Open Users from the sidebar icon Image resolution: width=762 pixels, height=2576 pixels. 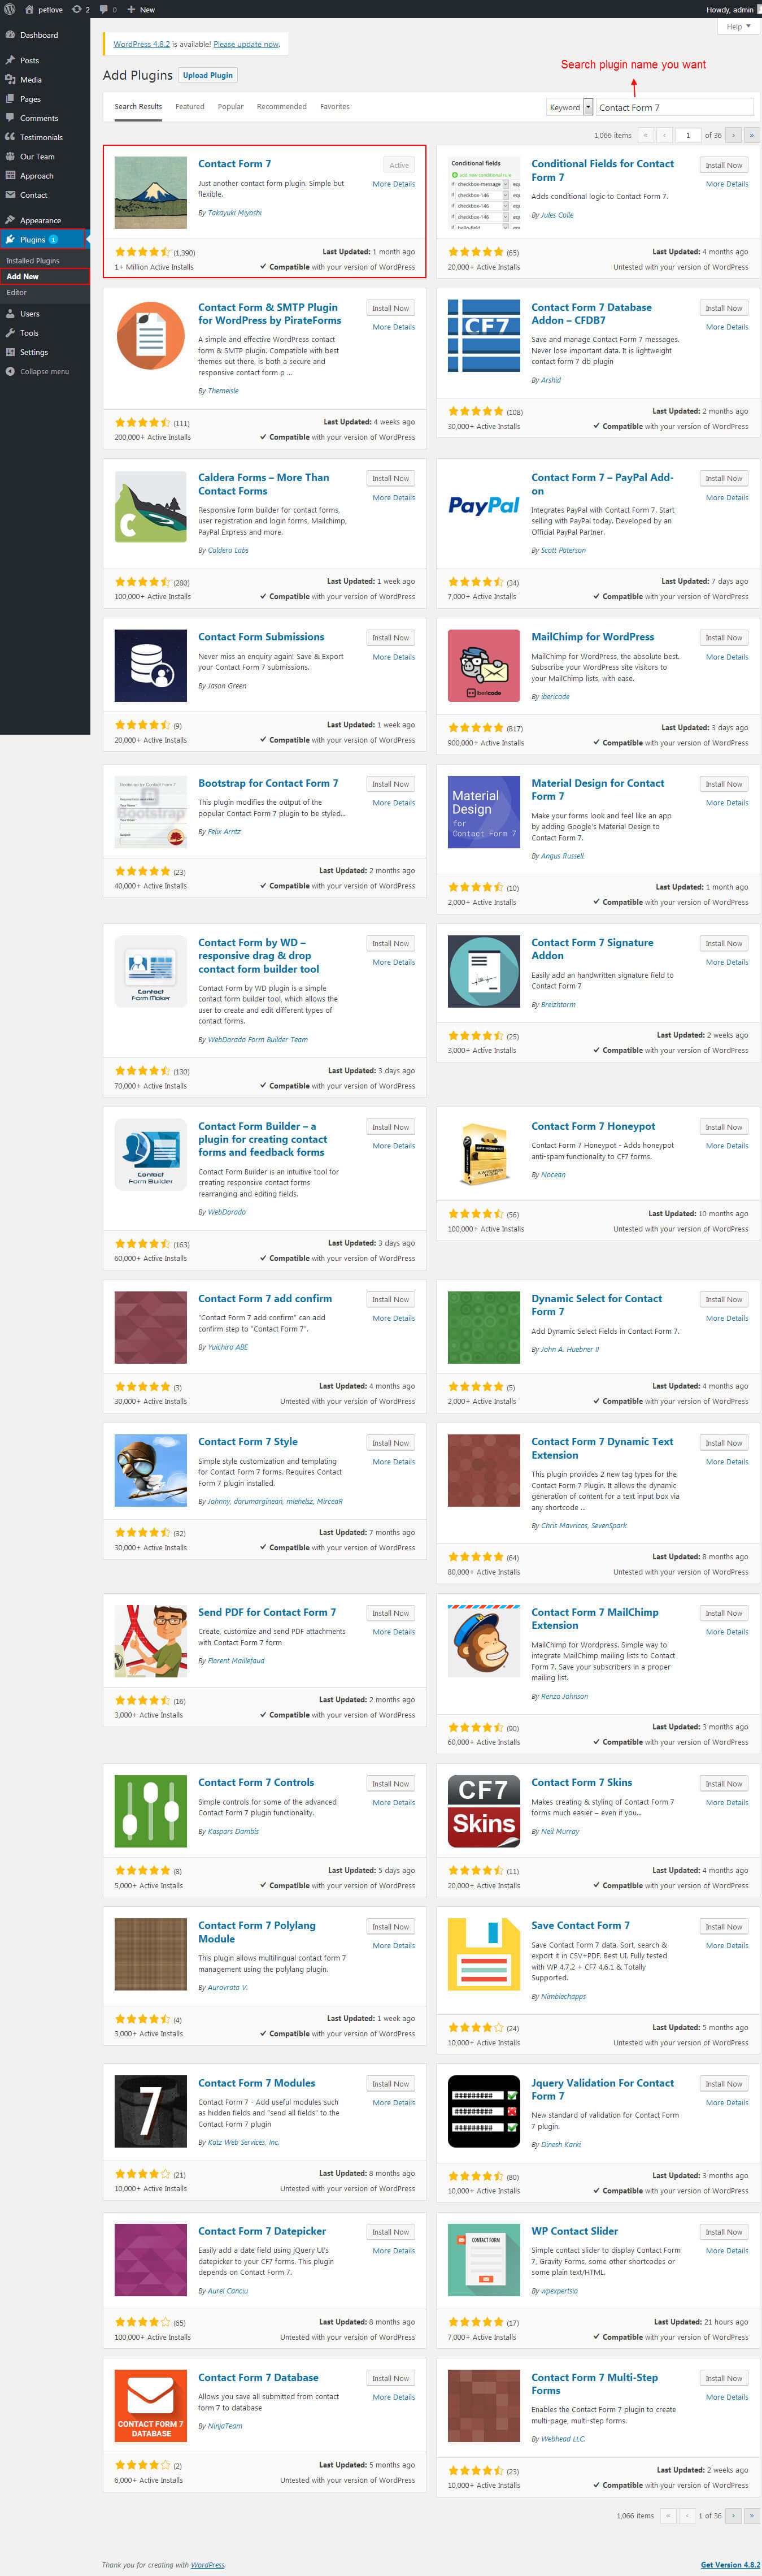10,313
